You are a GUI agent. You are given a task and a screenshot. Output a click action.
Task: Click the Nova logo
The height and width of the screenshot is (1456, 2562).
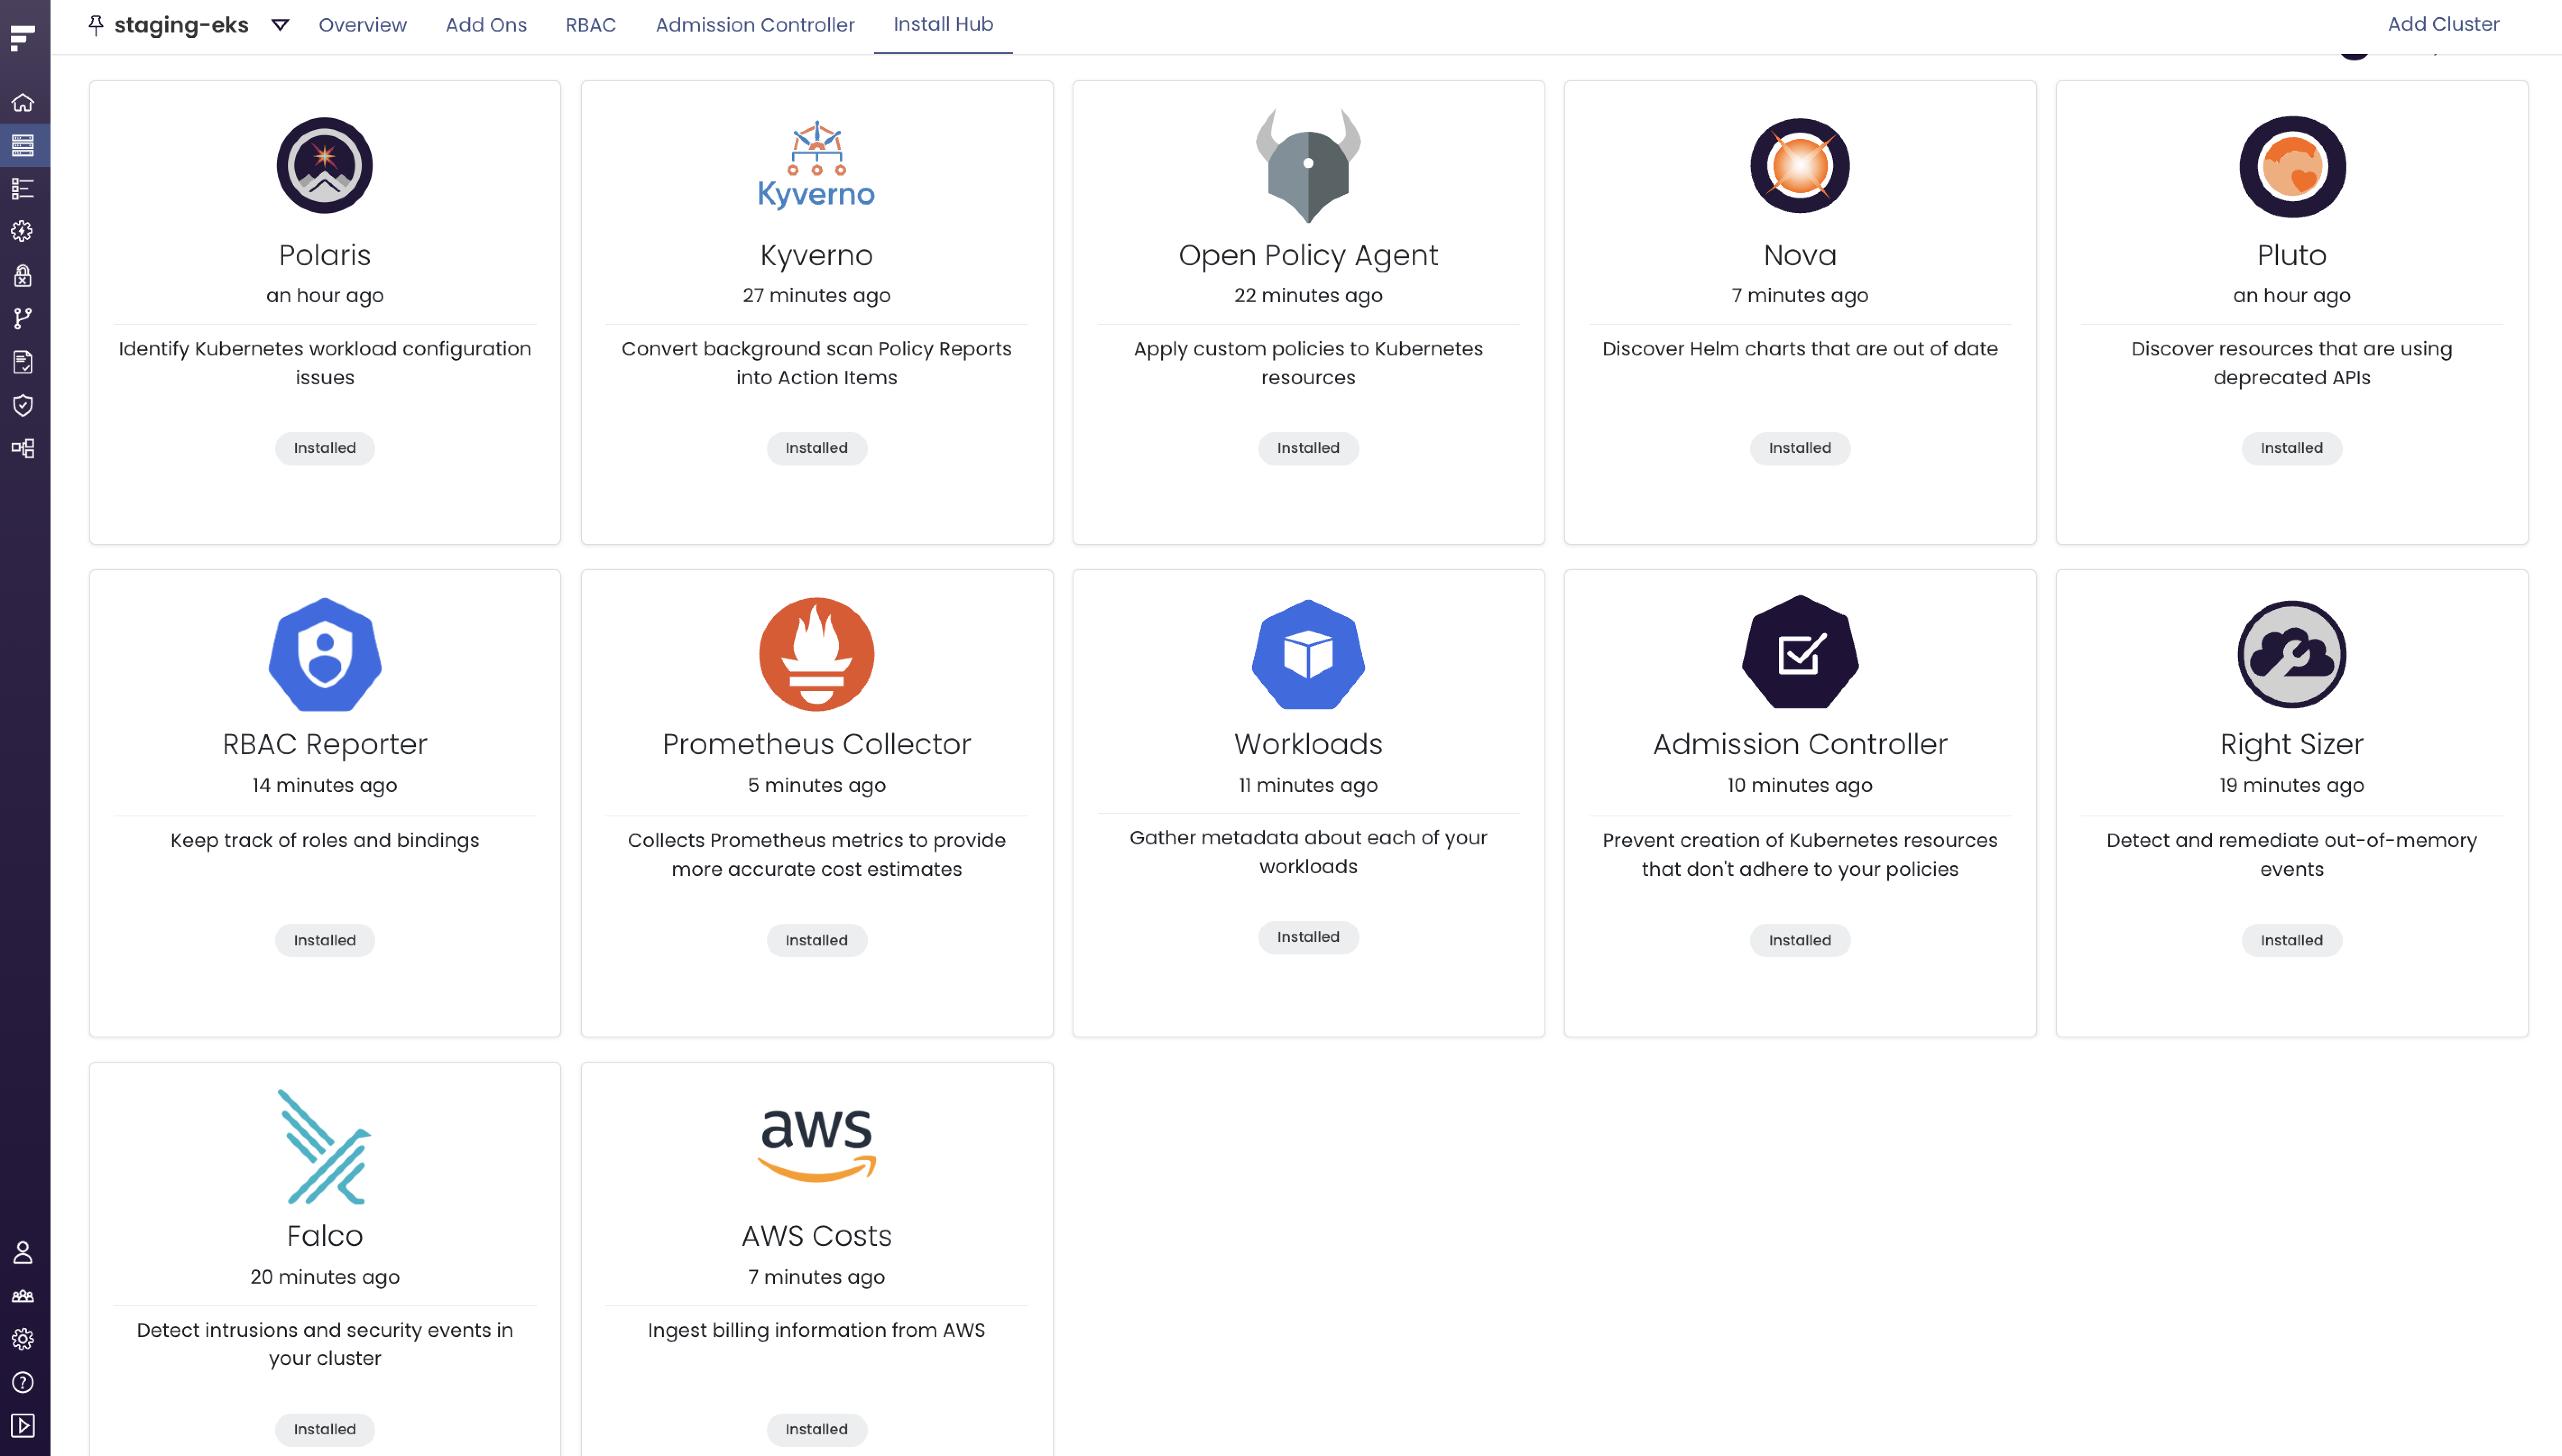point(1800,165)
